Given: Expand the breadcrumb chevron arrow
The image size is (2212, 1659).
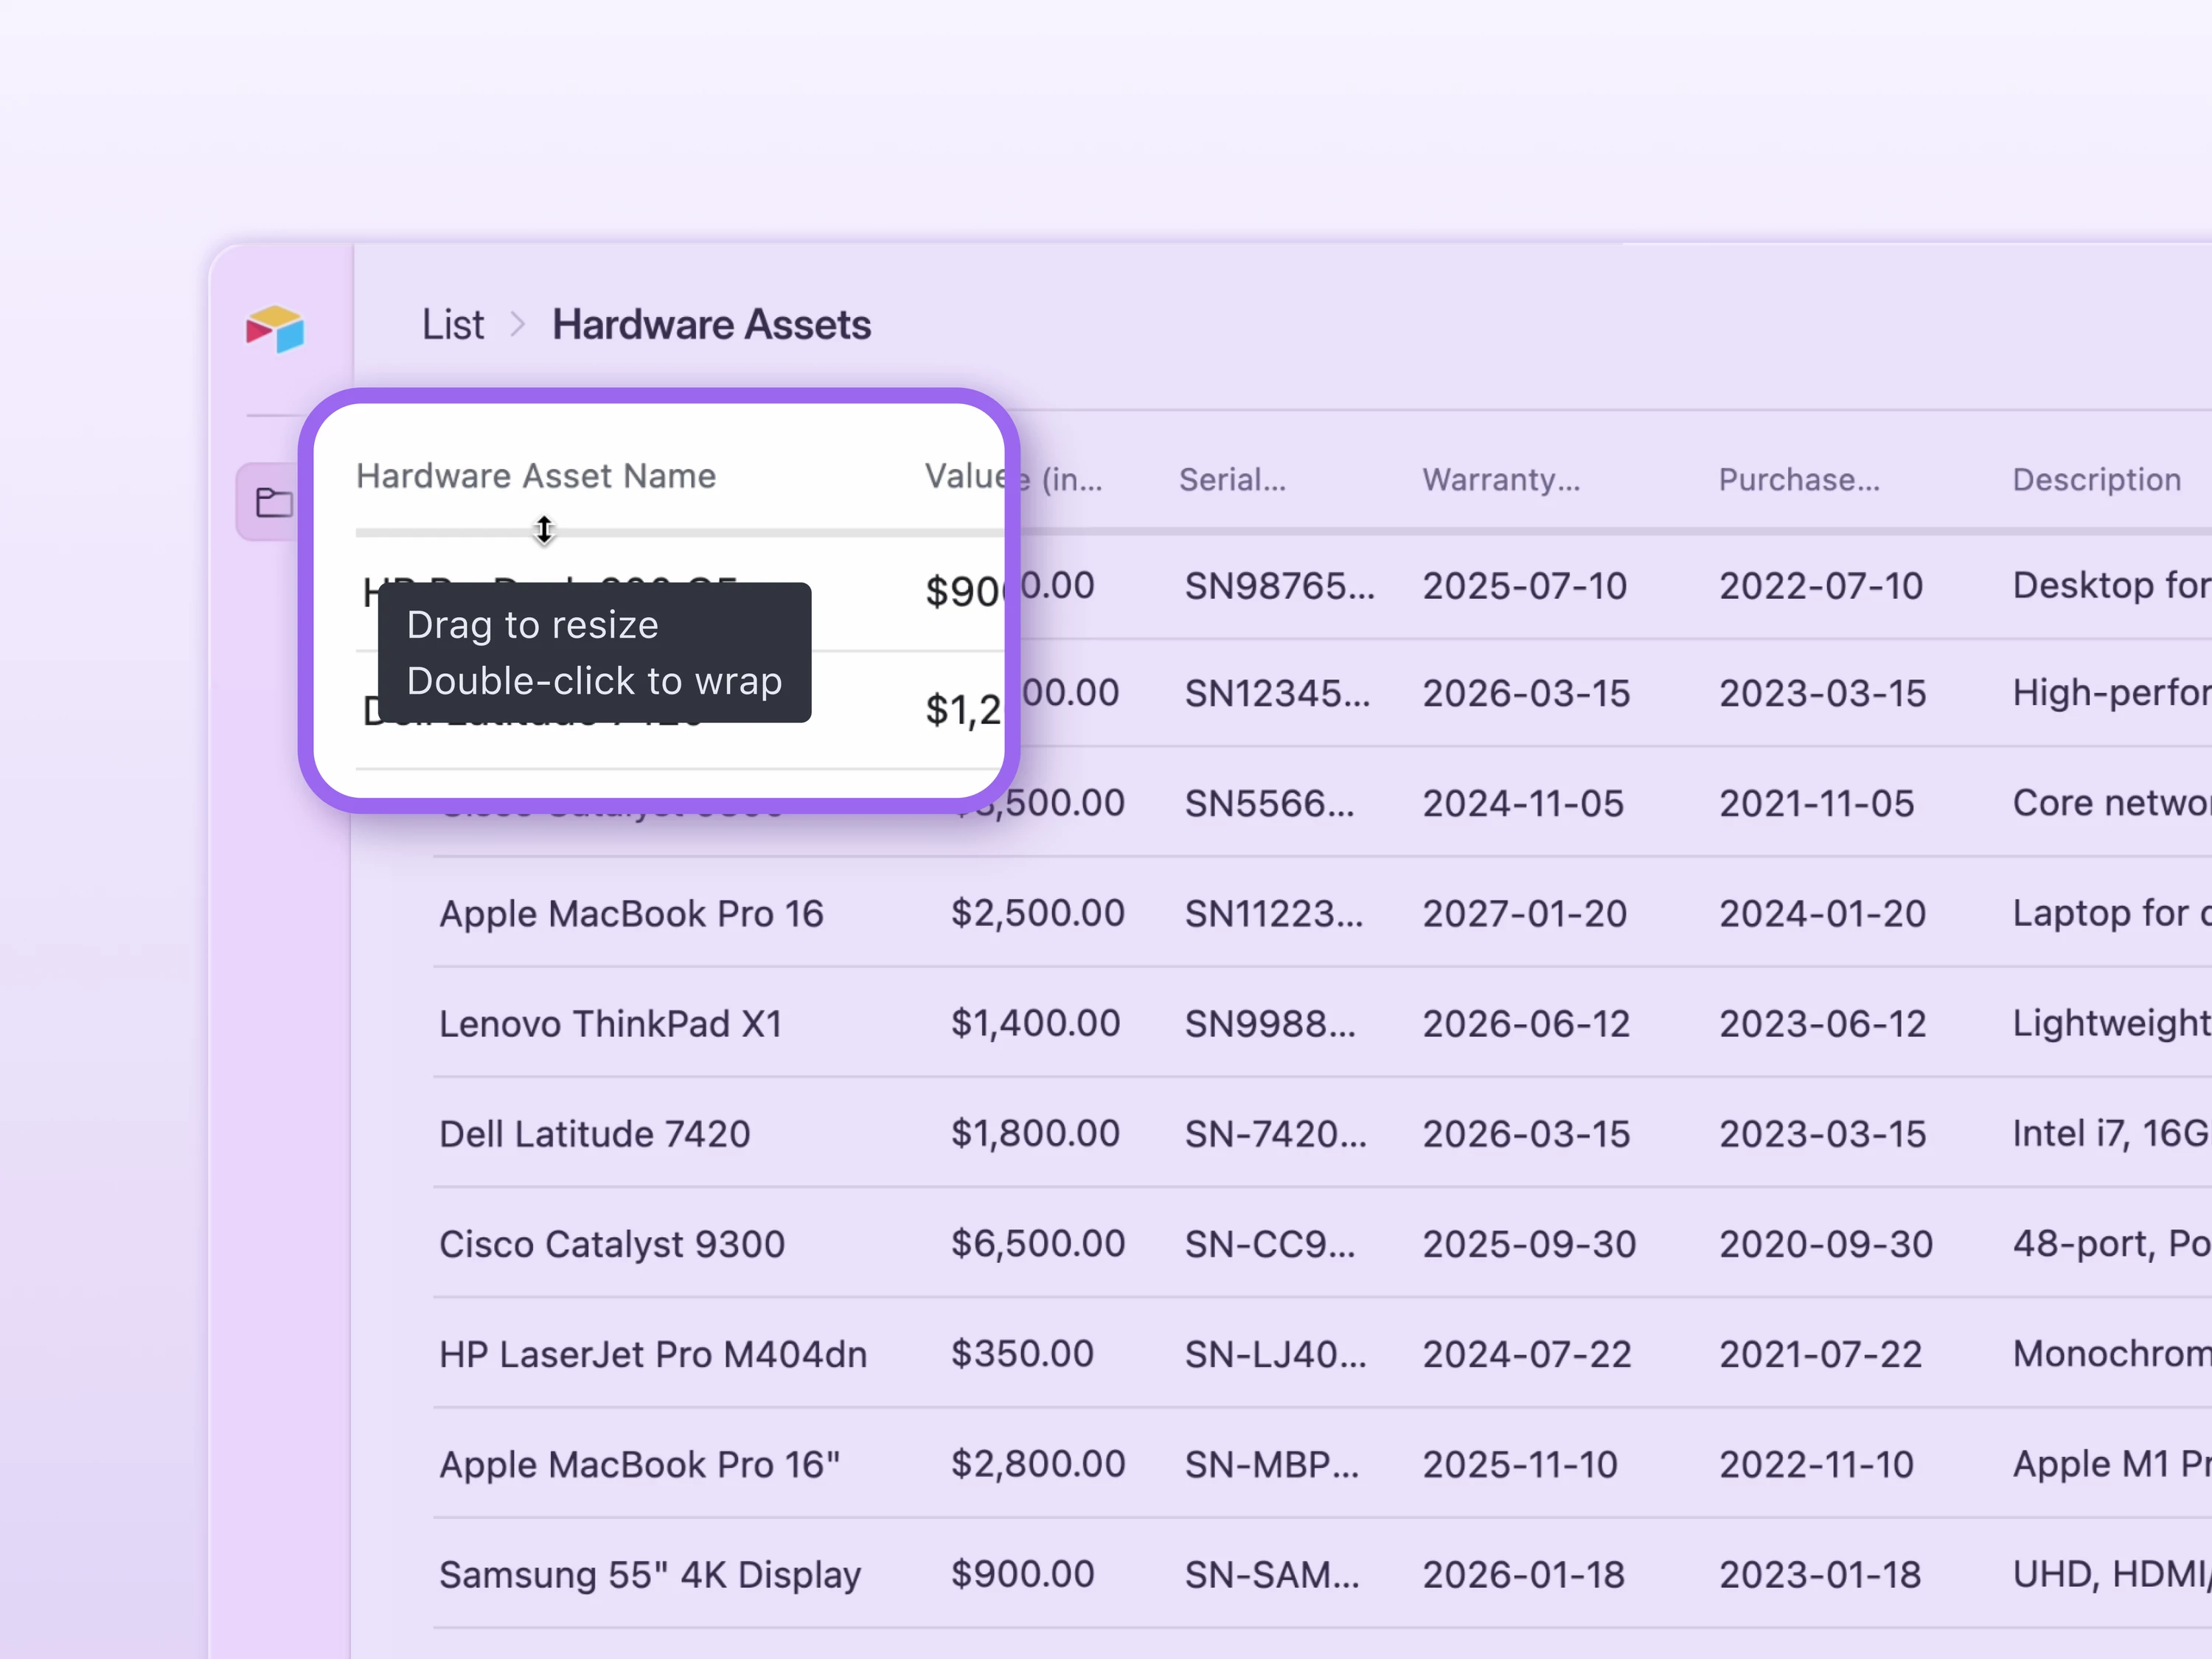Looking at the screenshot, I should point(517,325).
